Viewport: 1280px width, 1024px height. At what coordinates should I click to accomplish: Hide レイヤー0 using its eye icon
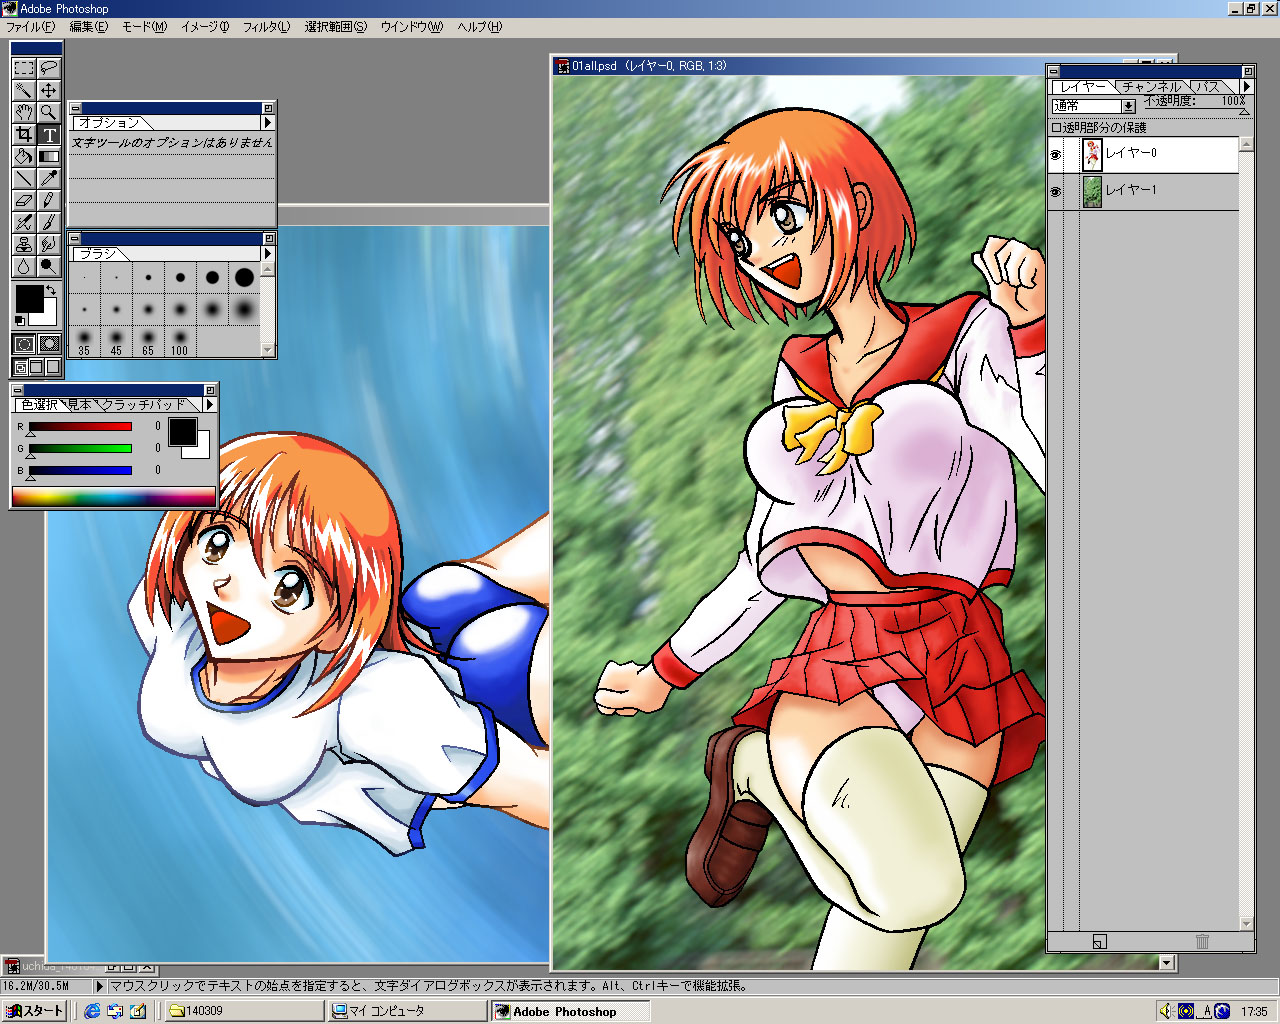tap(1056, 154)
